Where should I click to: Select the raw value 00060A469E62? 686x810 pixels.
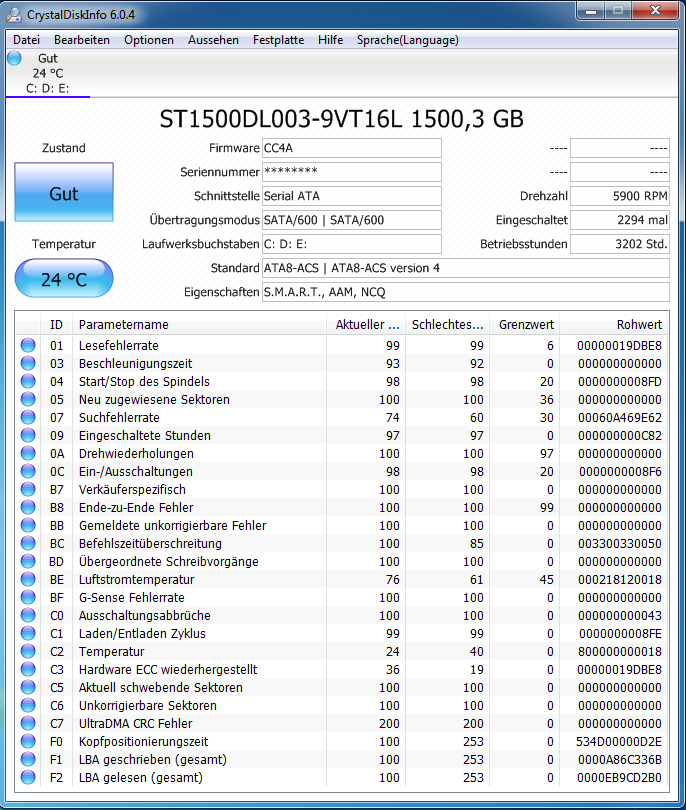[619, 417]
